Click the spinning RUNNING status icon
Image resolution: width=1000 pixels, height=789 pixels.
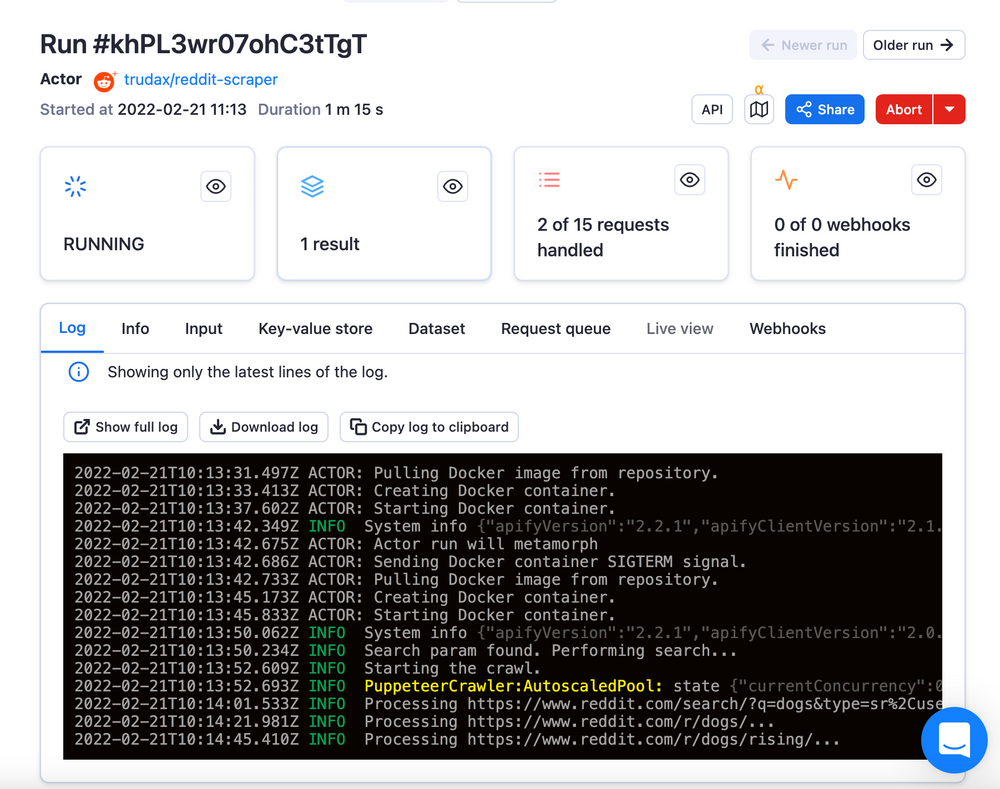[75, 186]
